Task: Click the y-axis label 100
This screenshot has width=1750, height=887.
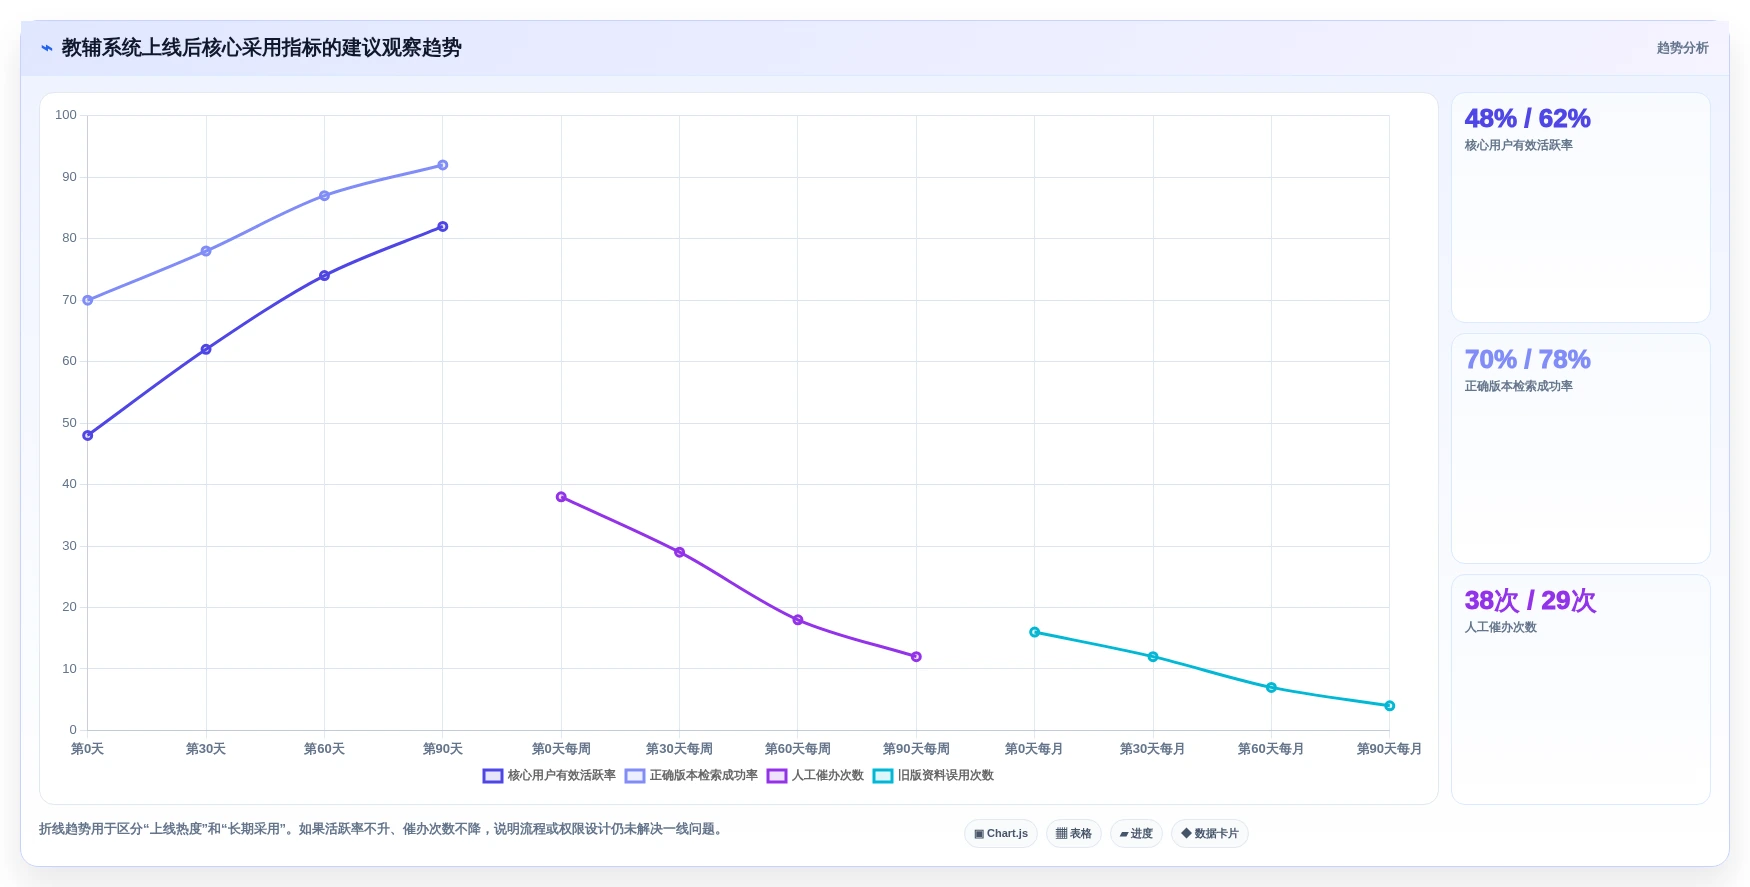Action: click(x=66, y=115)
